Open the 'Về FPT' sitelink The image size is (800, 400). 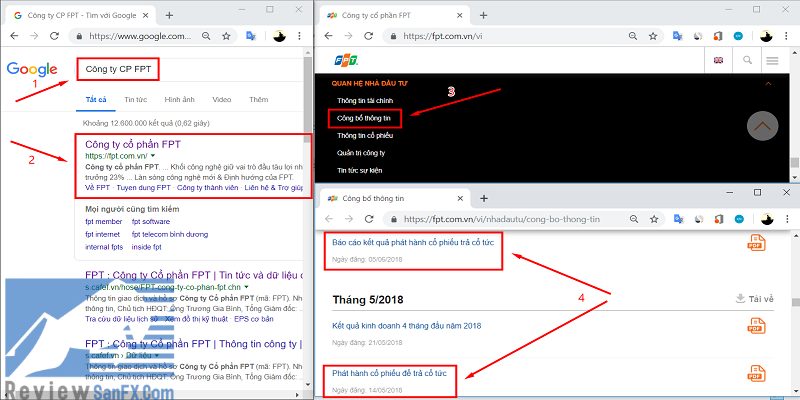(x=97, y=188)
